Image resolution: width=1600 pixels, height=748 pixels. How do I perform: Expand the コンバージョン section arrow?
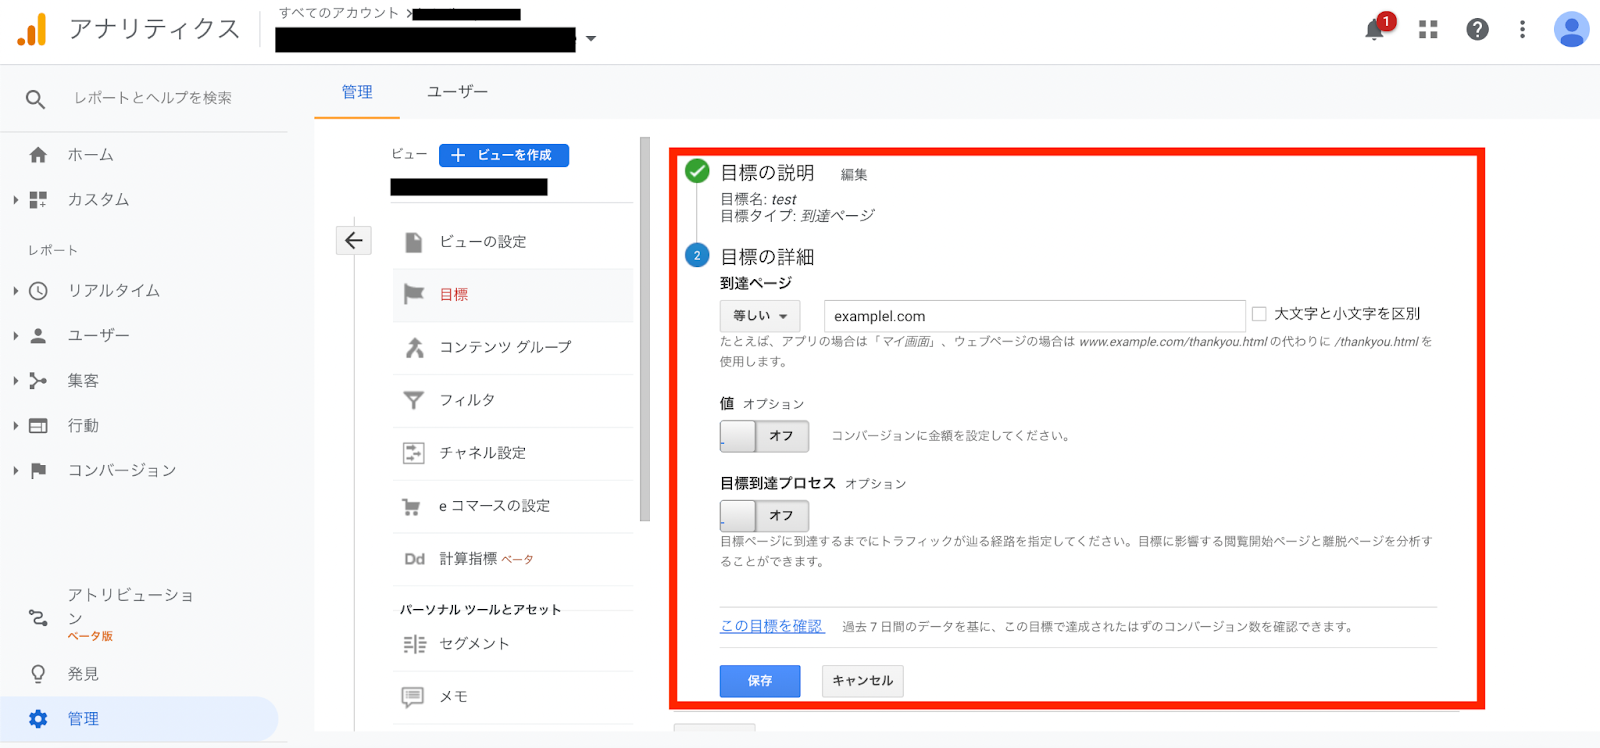click(16, 471)
